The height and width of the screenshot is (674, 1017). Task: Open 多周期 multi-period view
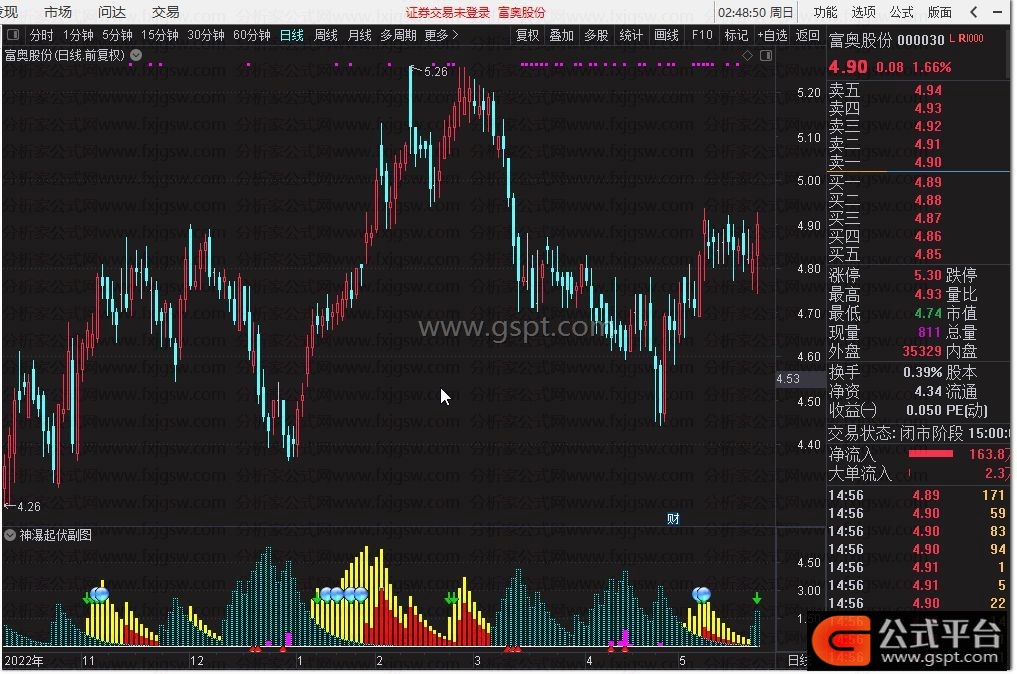(398, 35)
